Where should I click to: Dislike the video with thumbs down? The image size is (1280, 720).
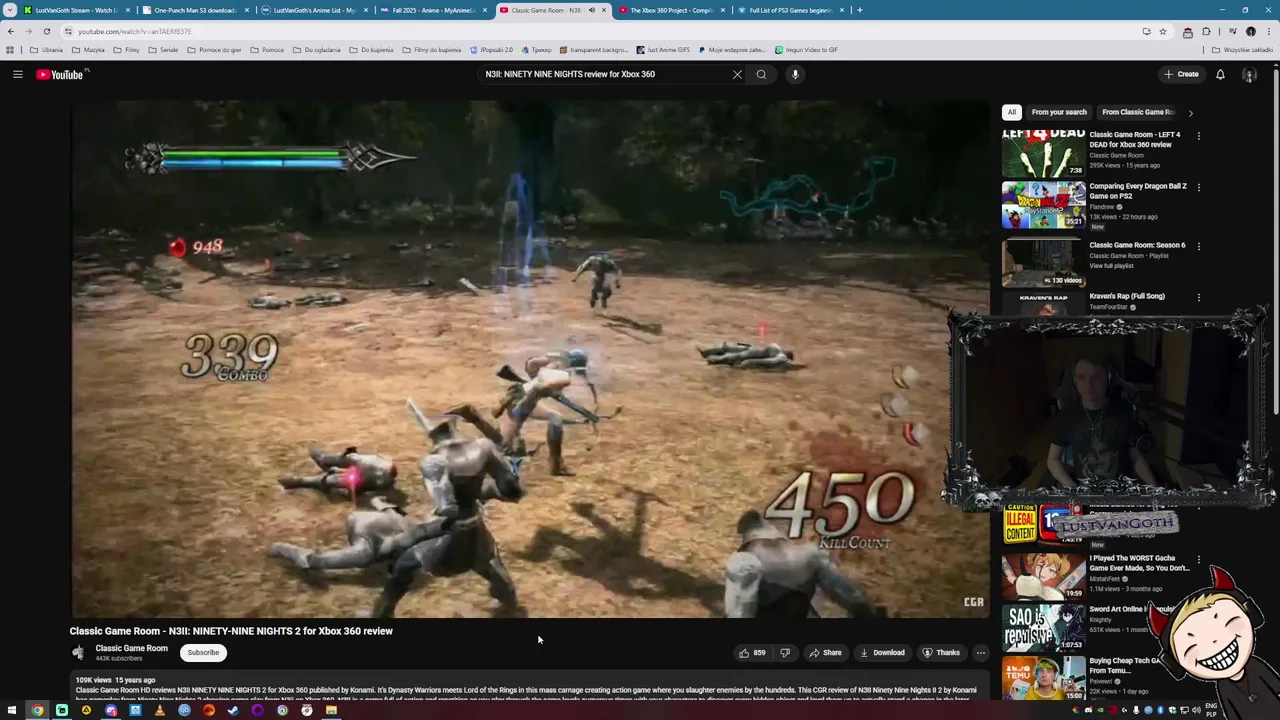(x=785, y=653)
